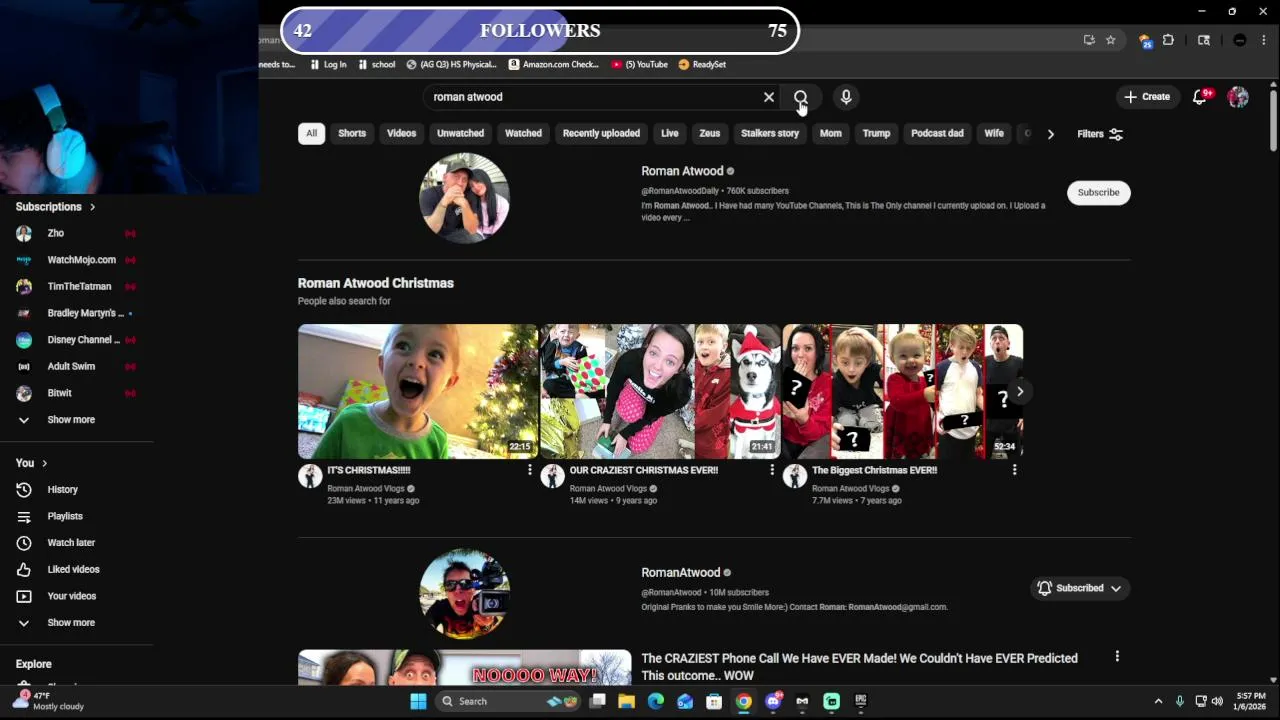The height and width of the screenshot is (720, 1280).
Task: Open ReadySet bookmark
Action: point(702,64)
